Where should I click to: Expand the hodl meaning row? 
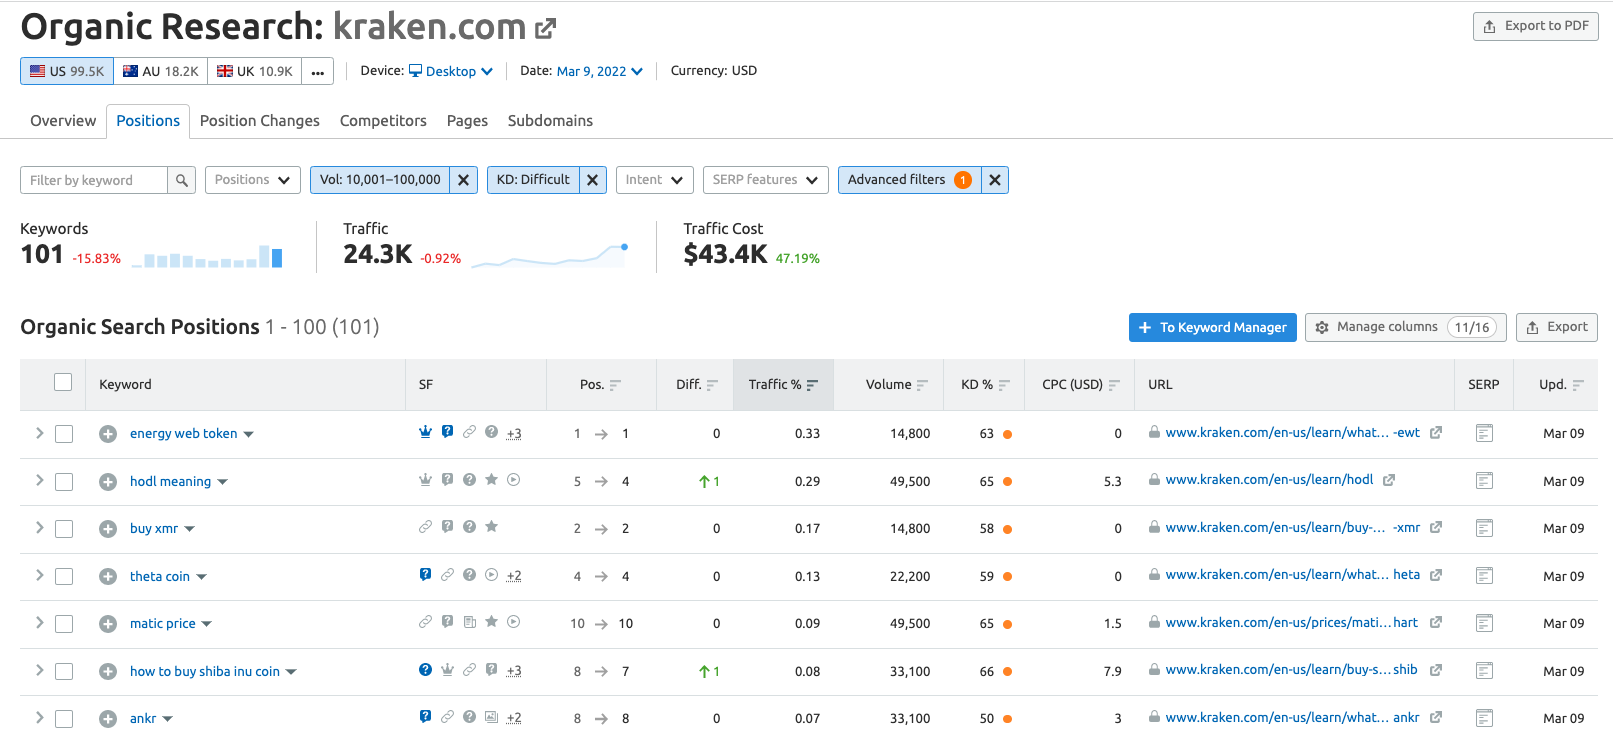click(39, 480)
